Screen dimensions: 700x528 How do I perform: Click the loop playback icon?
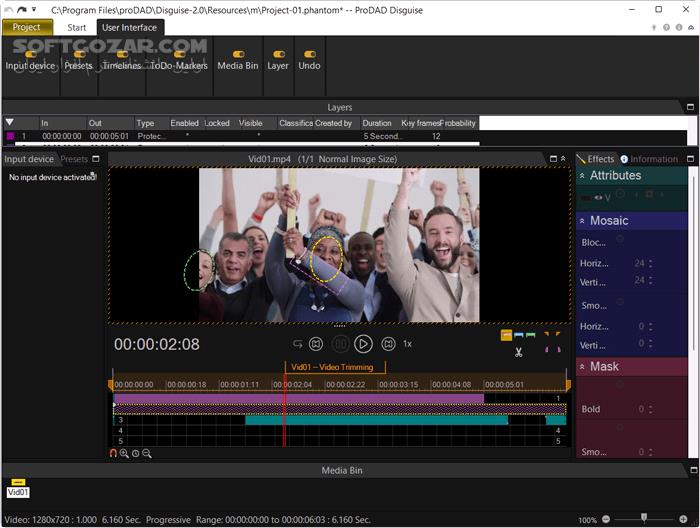click(x=297, y=344)
